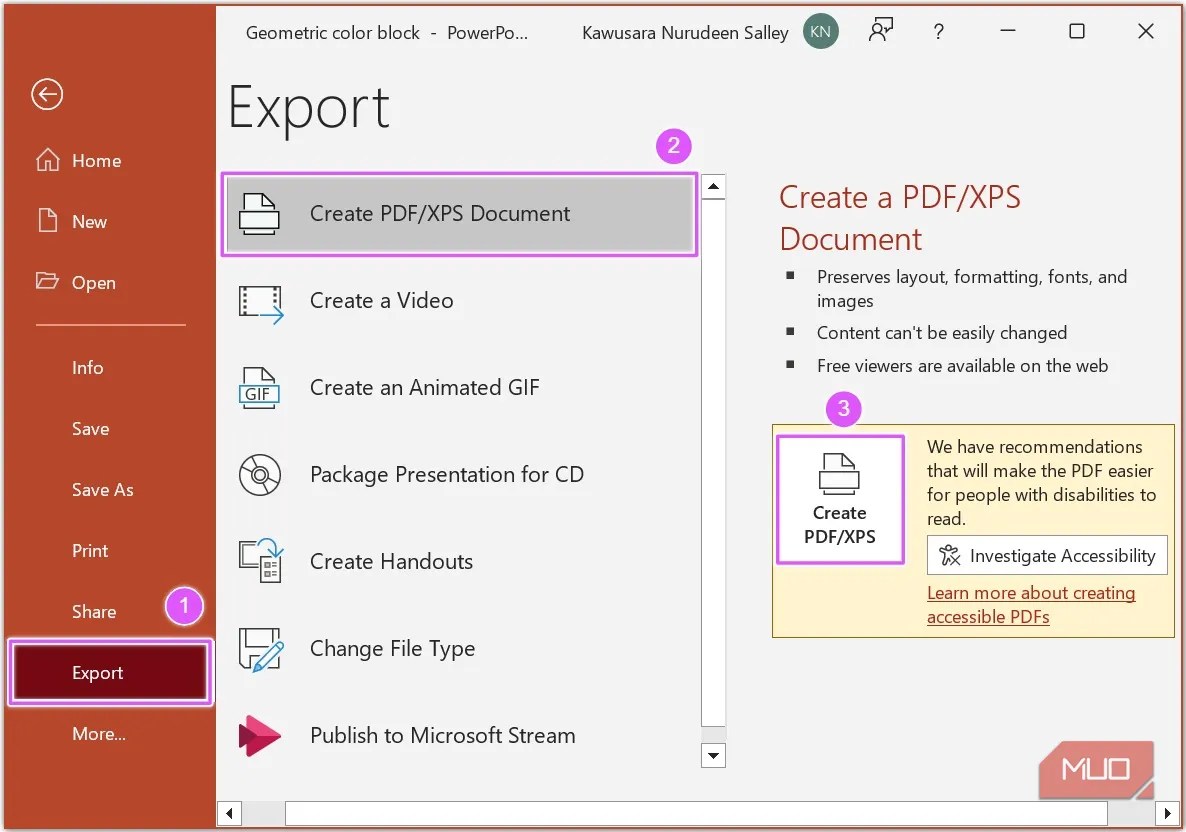Open the link about creating accessible PDFs
The image size is (1186, 832).
pos(1031,604)
